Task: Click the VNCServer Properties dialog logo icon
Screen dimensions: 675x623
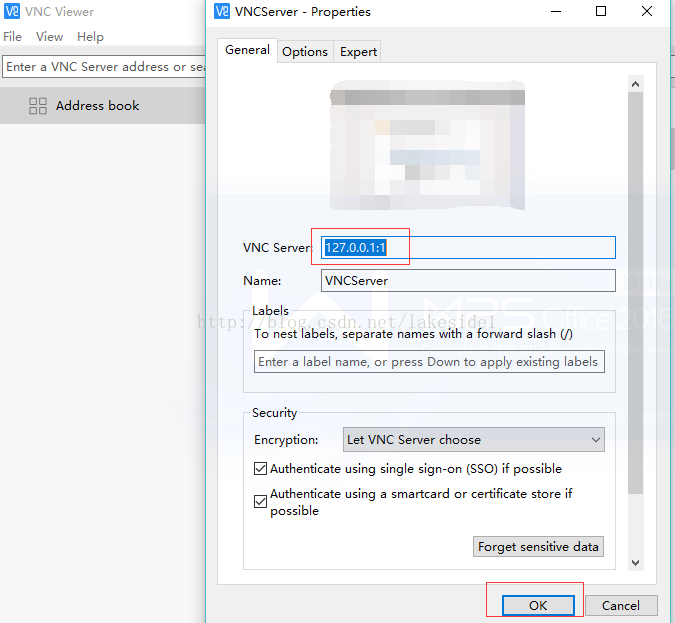Action: 222,11
